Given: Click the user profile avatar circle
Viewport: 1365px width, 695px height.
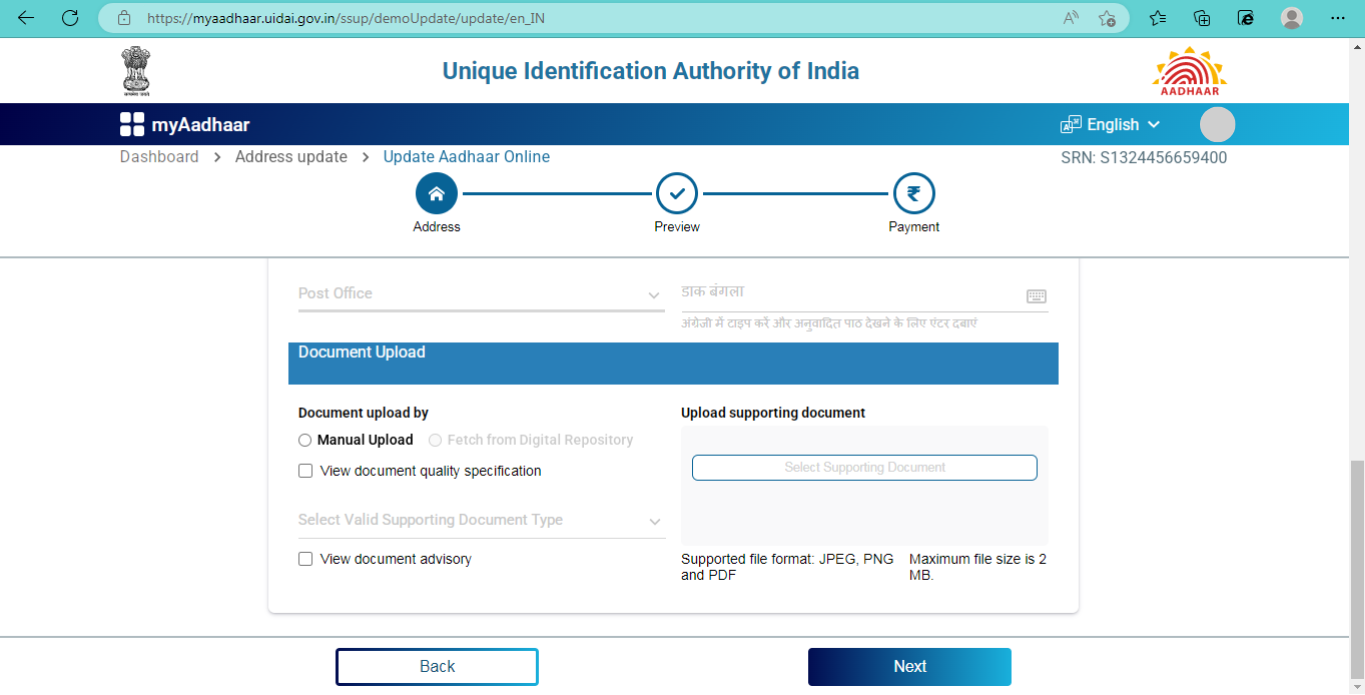Looking at the screenshot, I should tap(1217, 125).
